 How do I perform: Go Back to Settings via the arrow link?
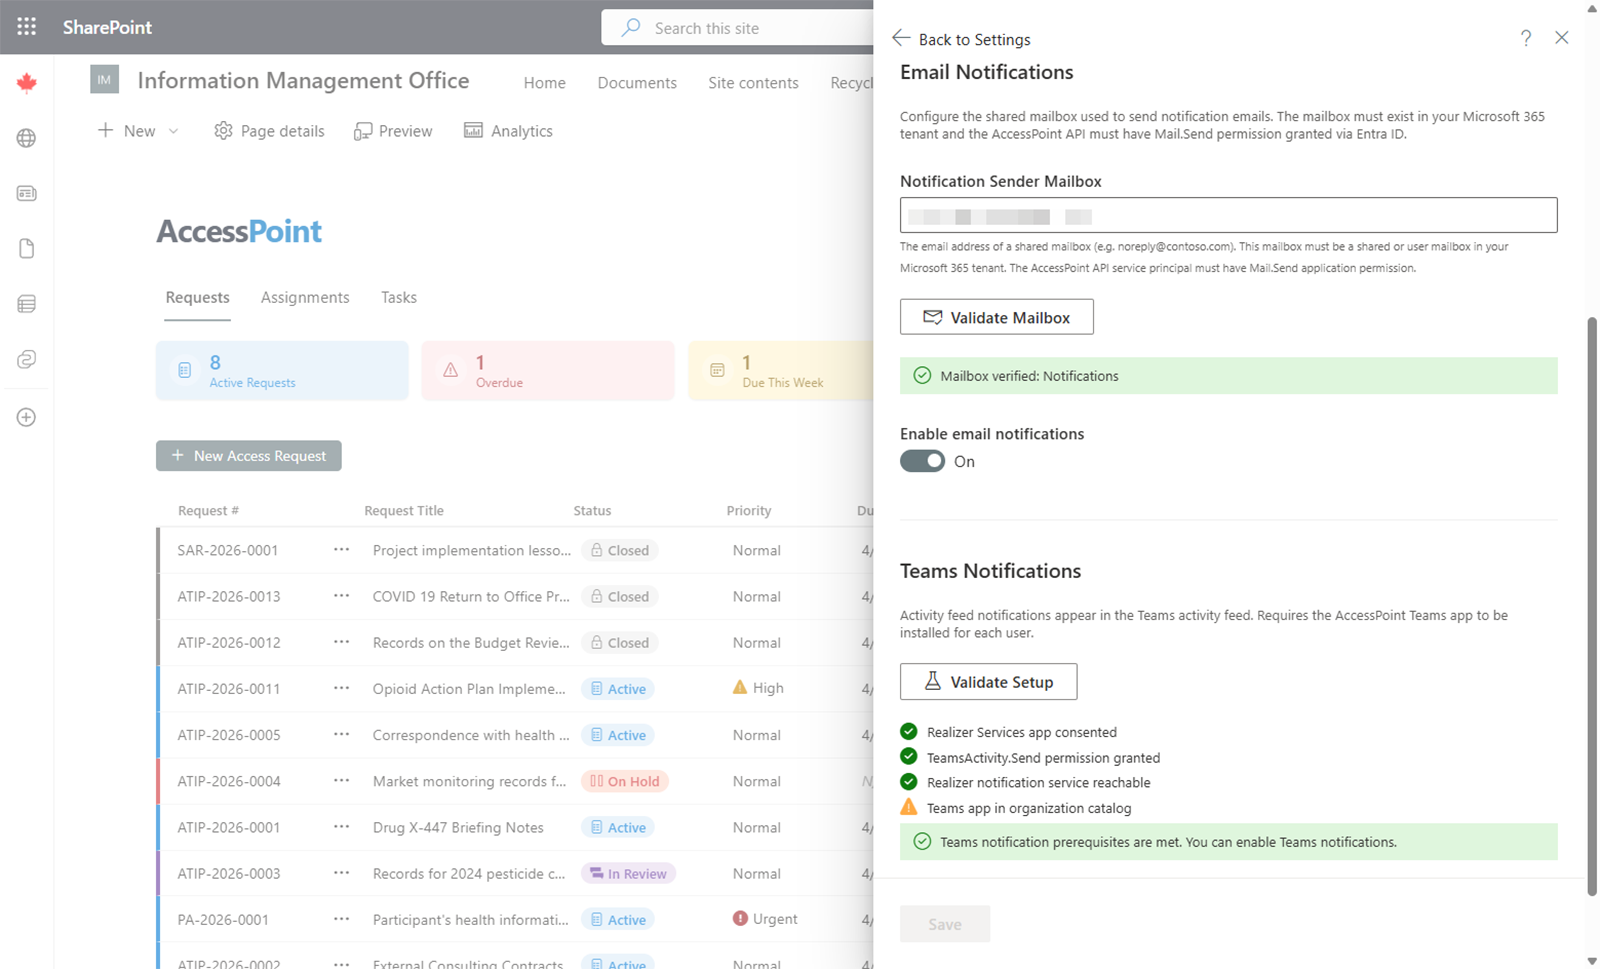[960, 39]
